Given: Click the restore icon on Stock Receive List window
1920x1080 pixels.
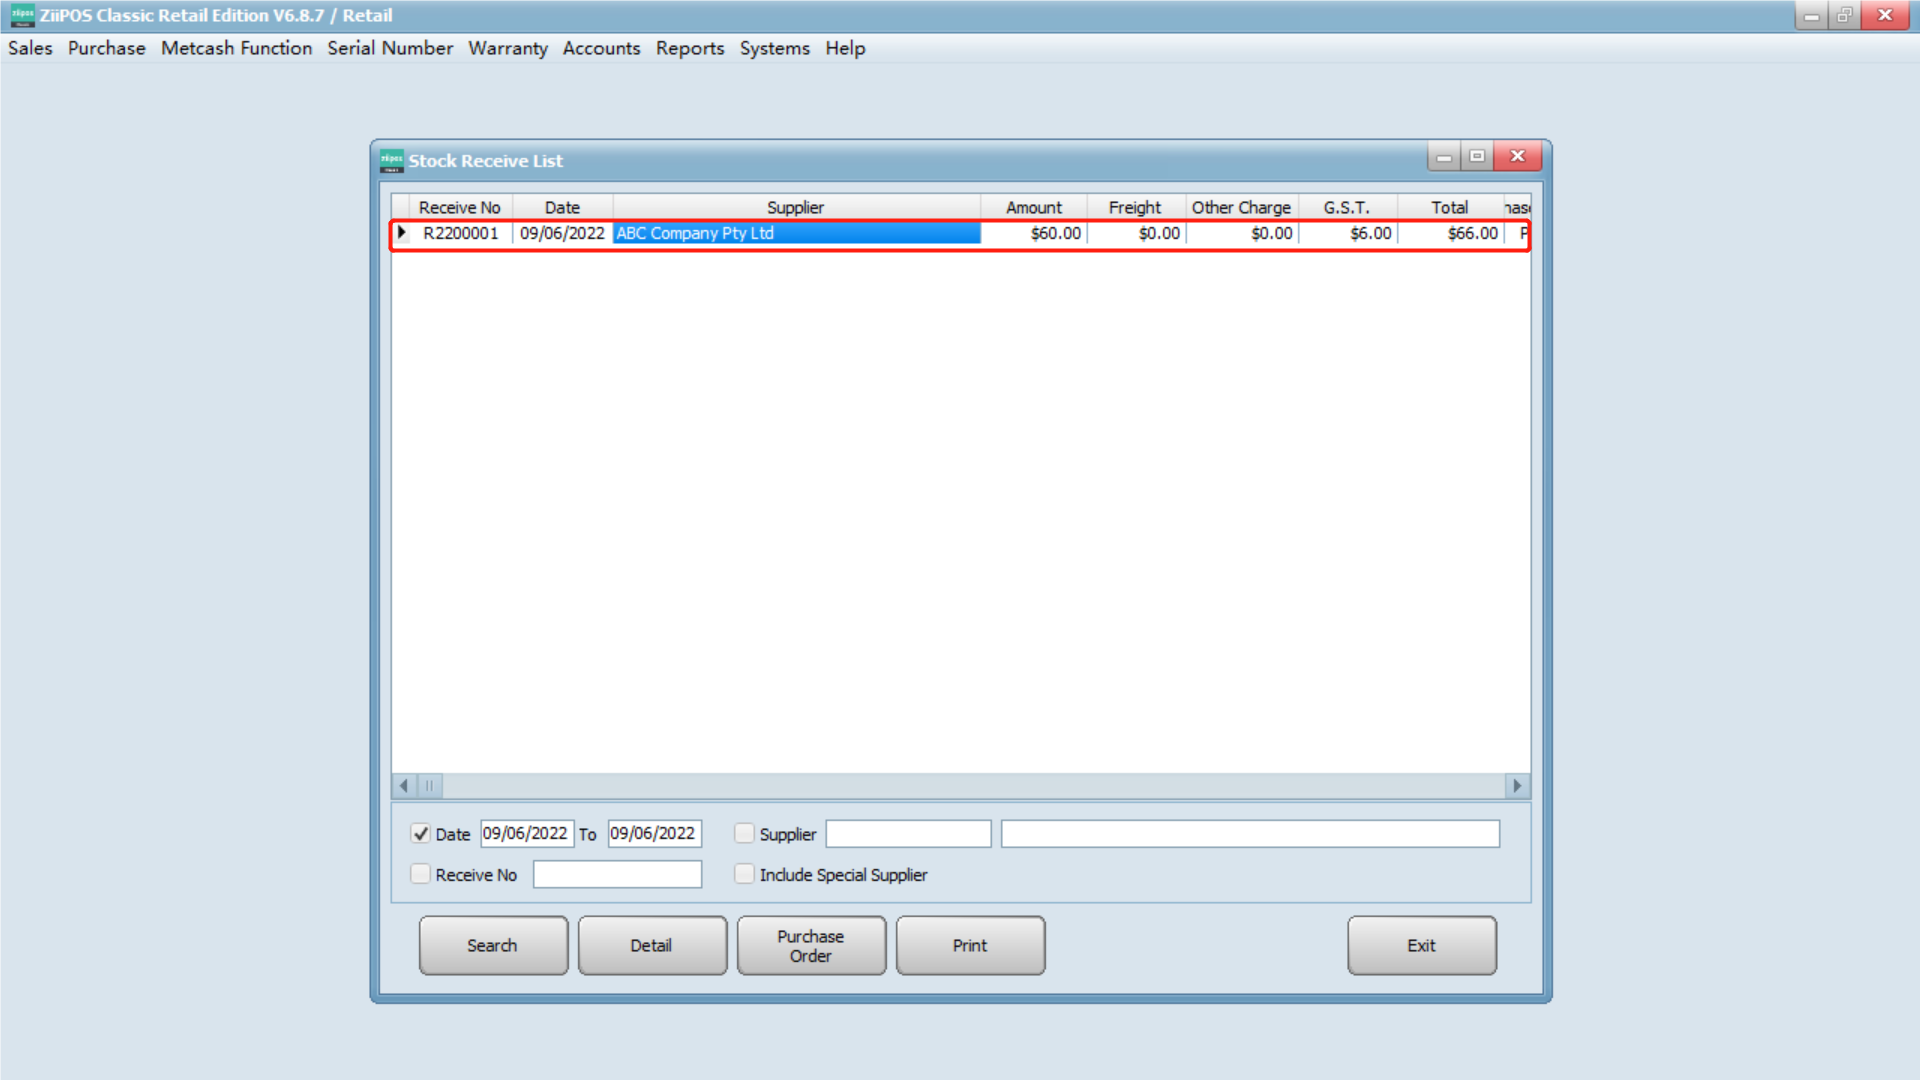Looking at the screenshot, I should pos(1478,157).
